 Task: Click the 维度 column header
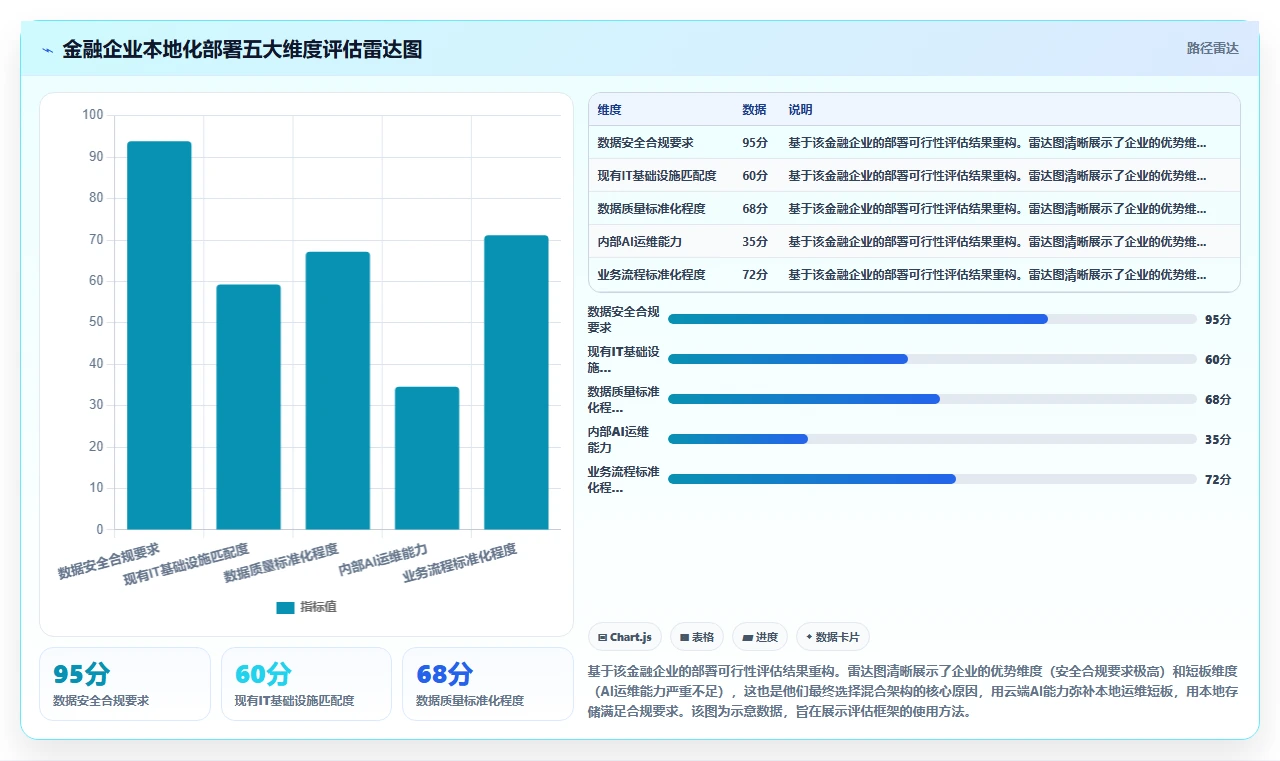[609, 110]
